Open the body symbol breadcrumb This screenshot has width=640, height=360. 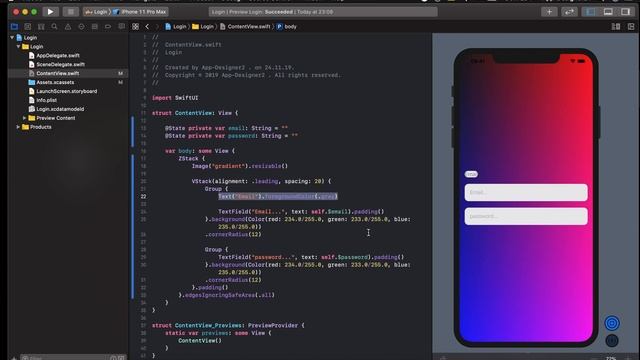click(287, 27)
